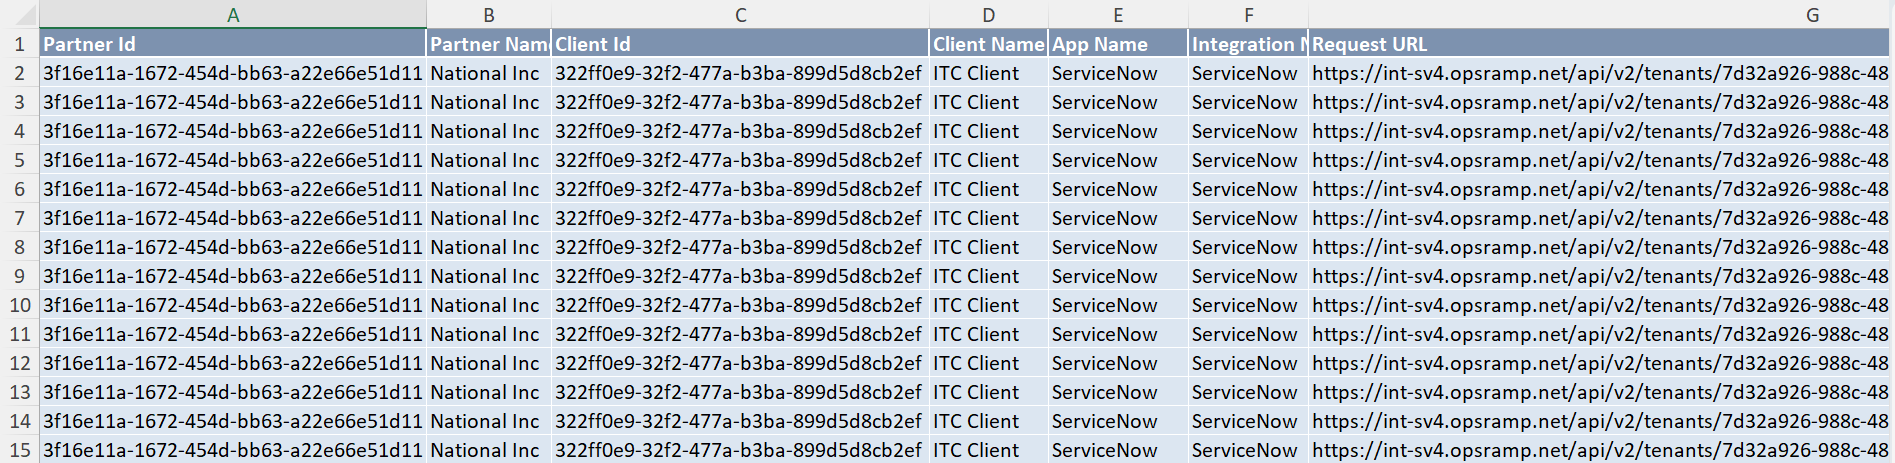Select column C header
This screenshot has height=463, width=1895.
pos(740,15)
